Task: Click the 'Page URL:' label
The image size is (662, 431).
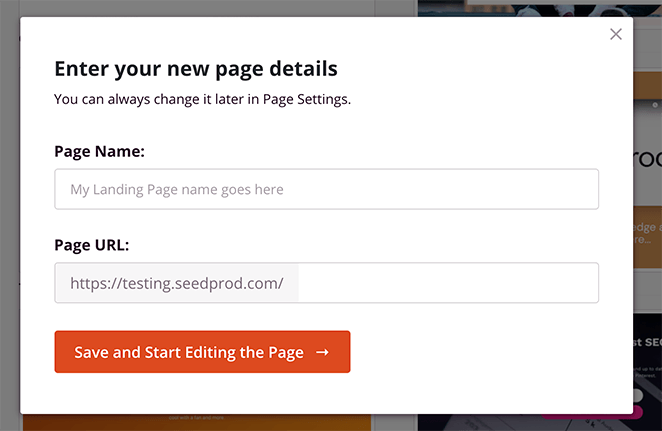Action: tap(92, 245)
